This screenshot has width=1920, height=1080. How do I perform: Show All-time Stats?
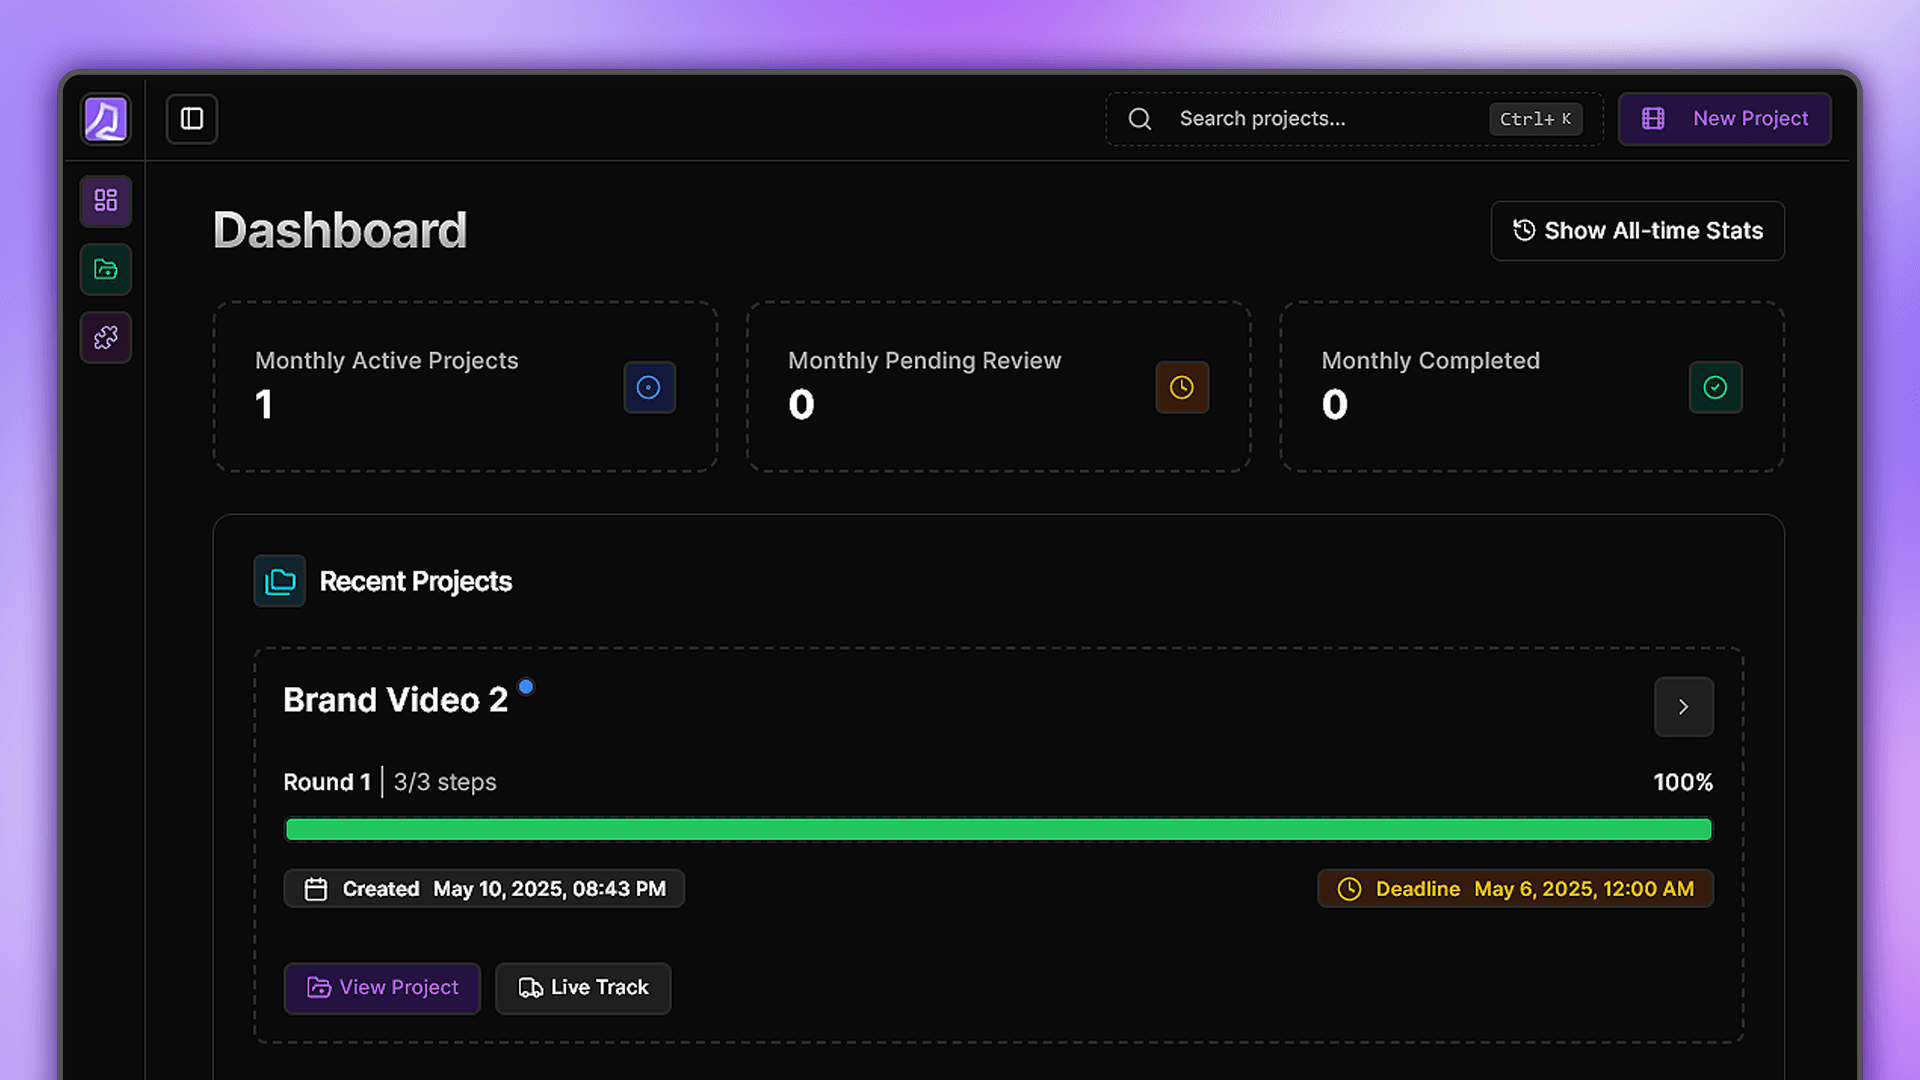[x=1638, y=231]
